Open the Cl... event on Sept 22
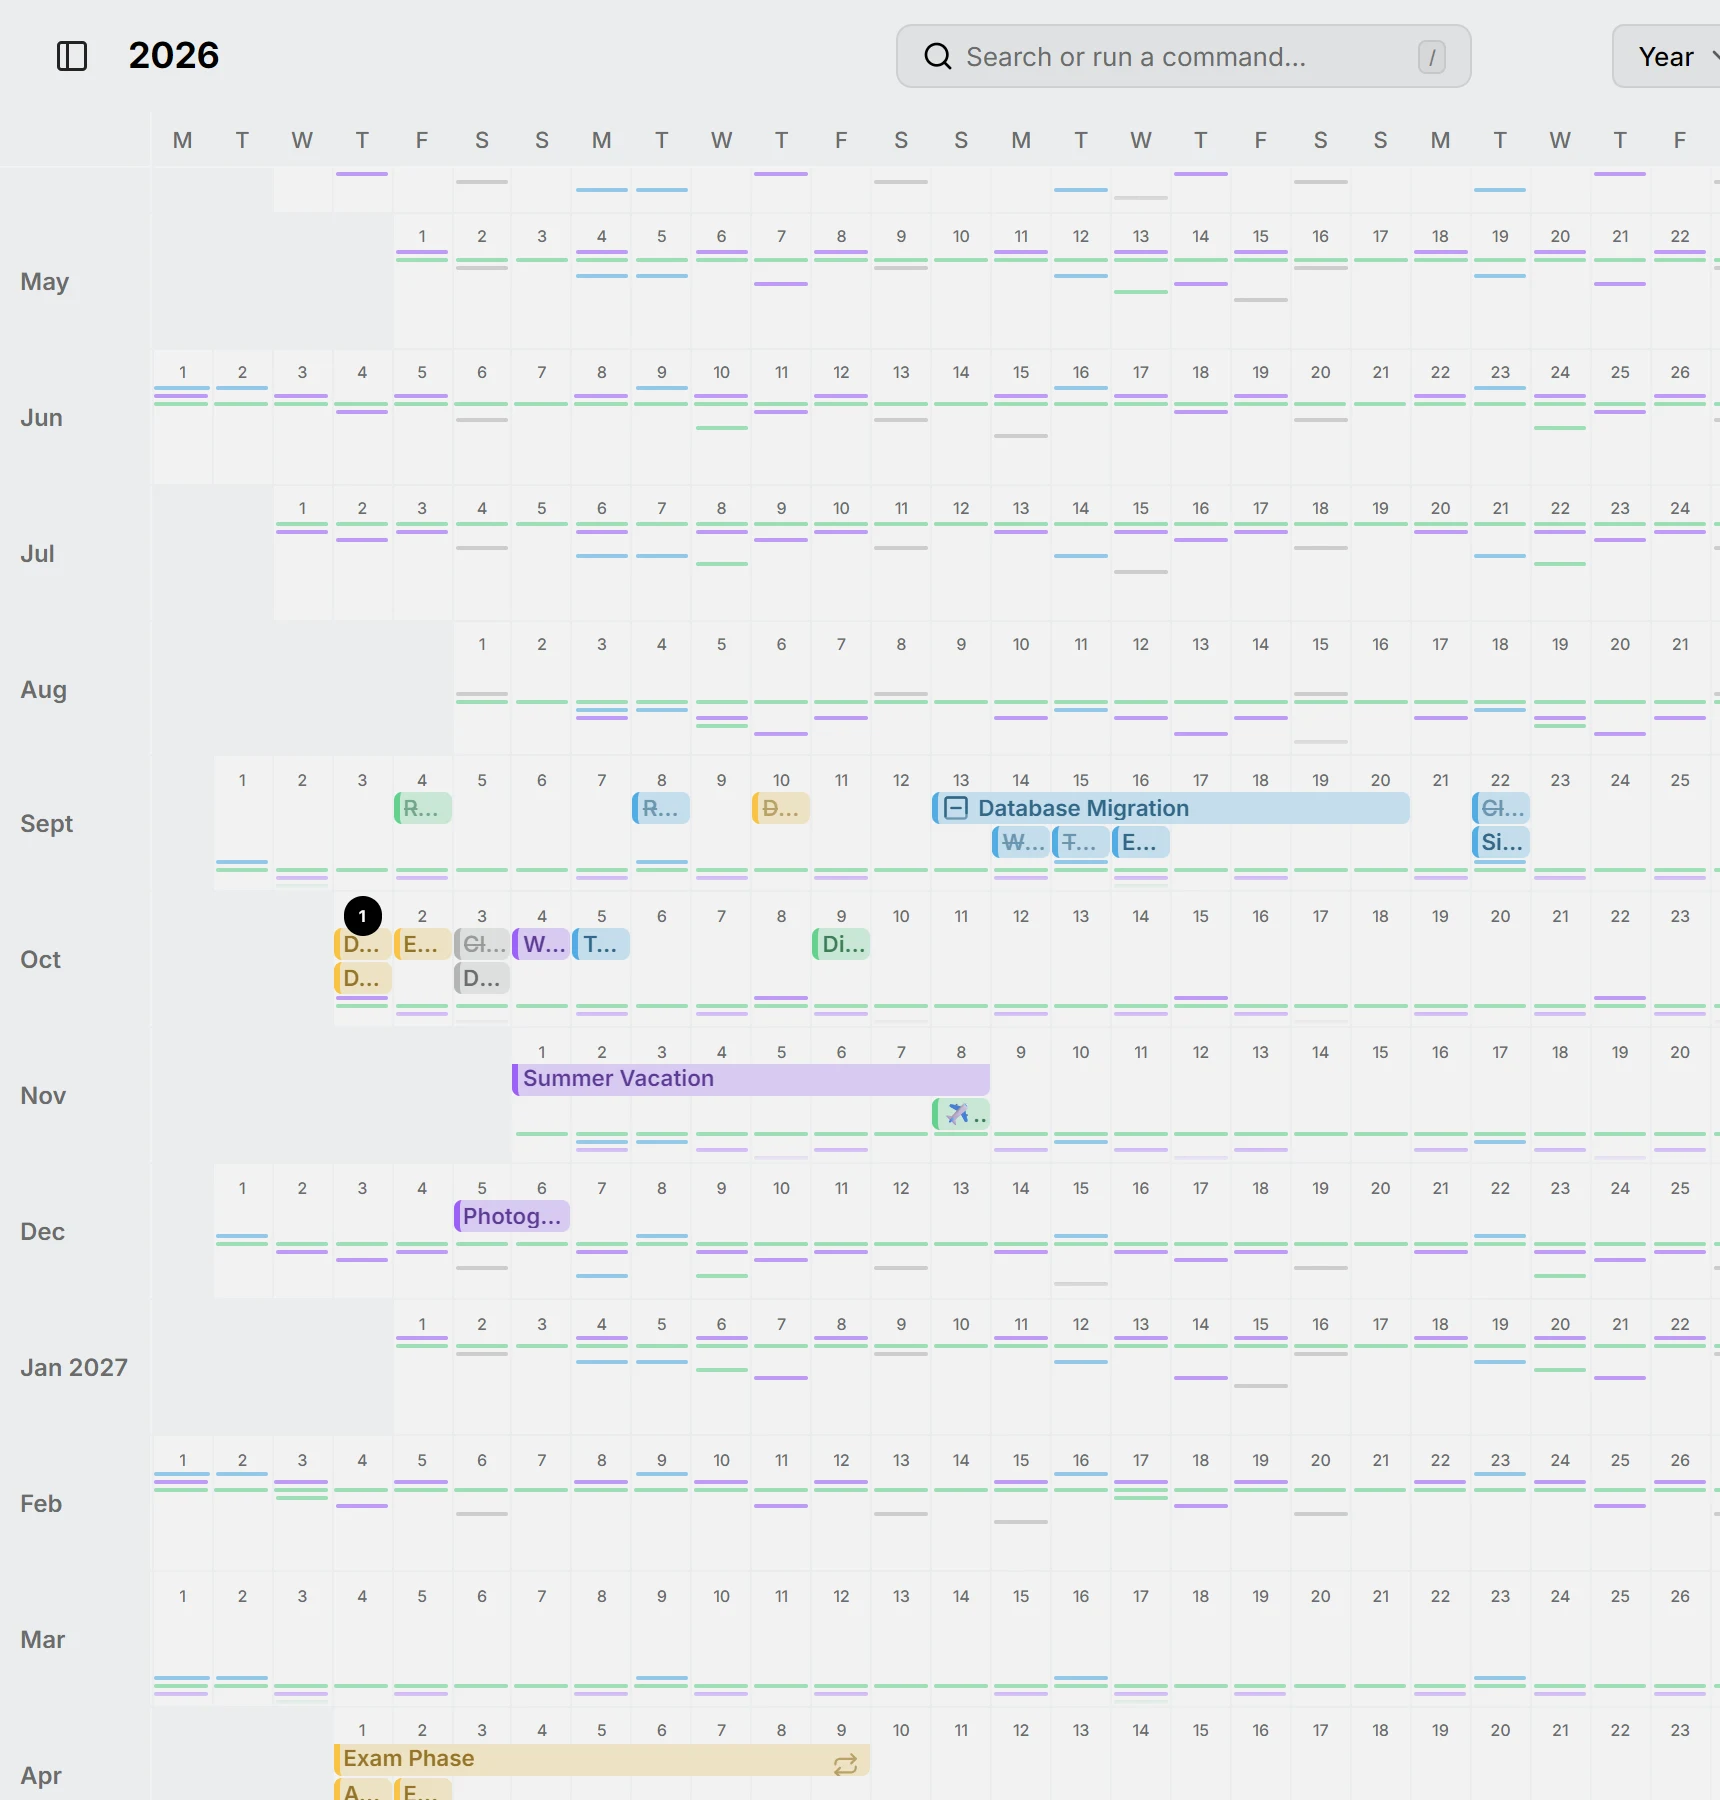This screenshot has height=1800, width=1720. [1501, 808]
